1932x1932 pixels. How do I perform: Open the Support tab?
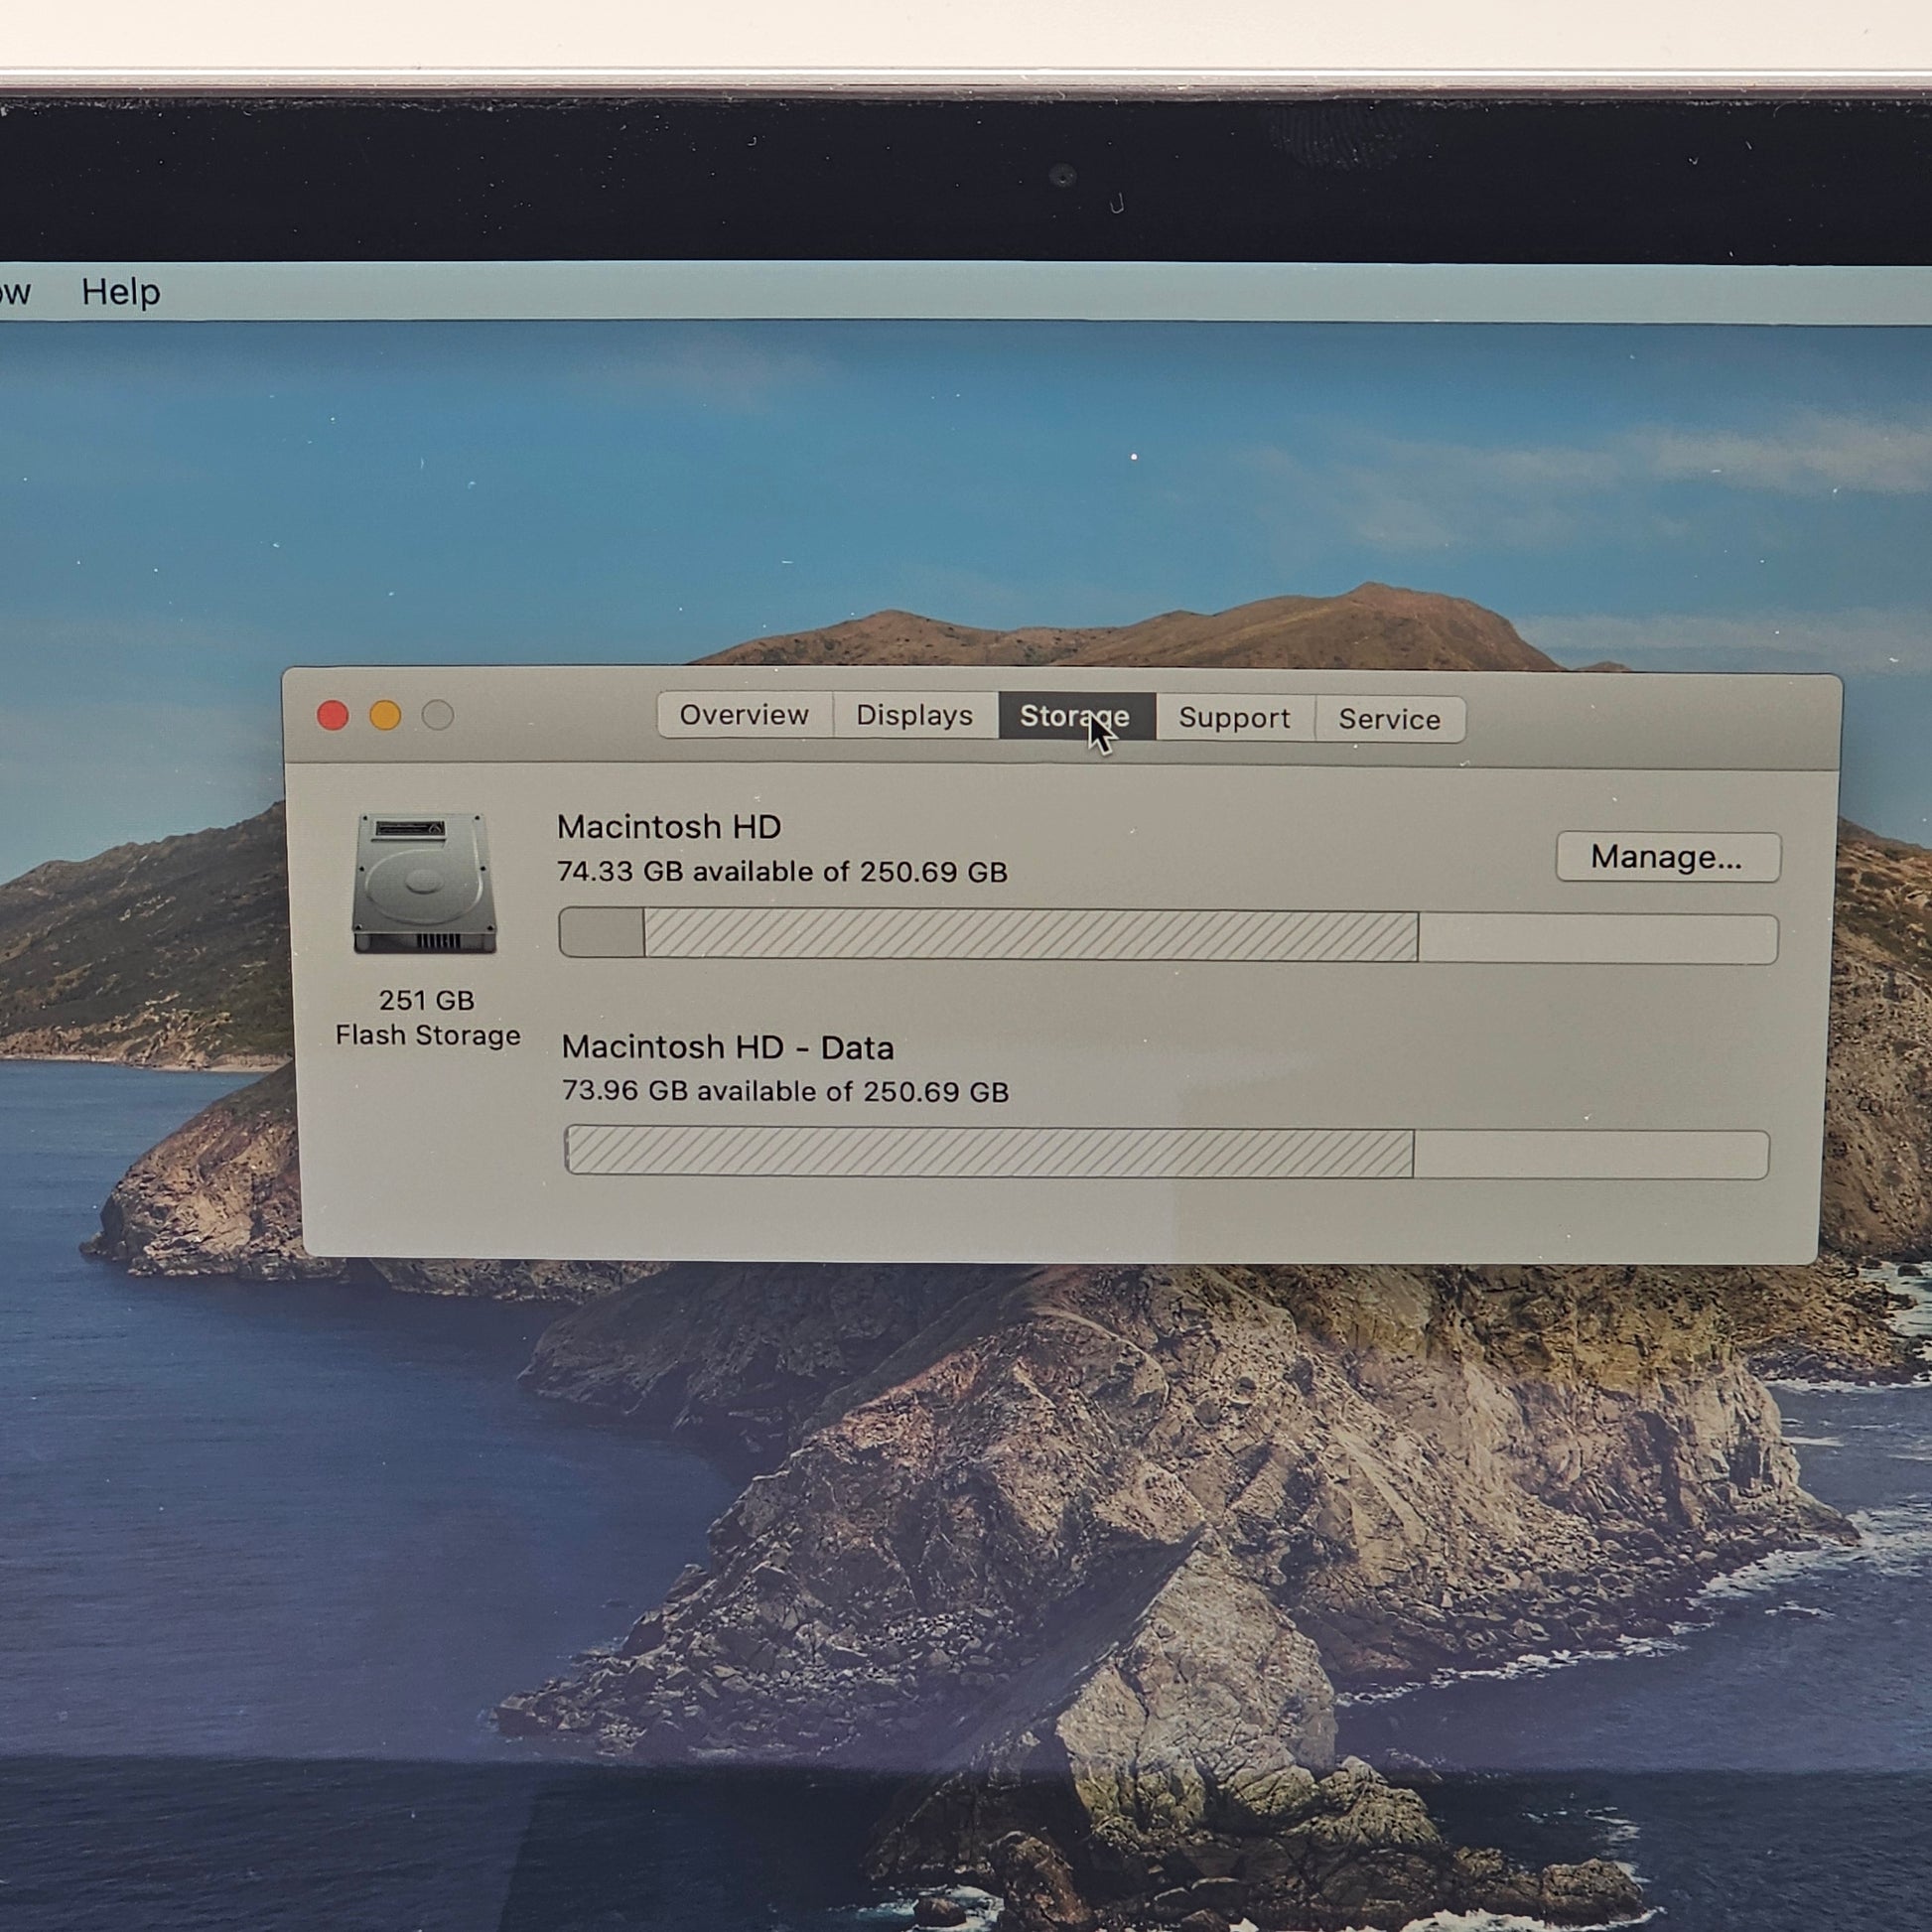tap(1234, 718)
